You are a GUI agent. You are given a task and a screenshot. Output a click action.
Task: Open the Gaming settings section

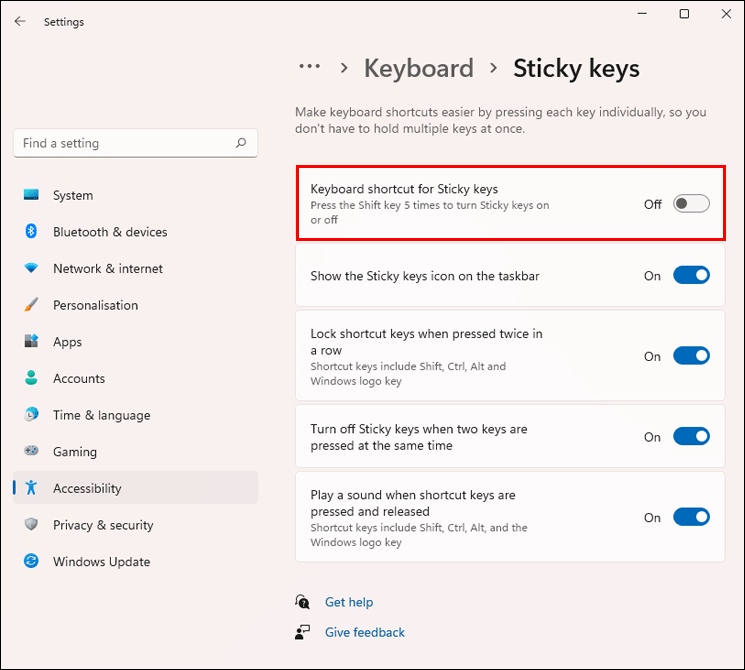click(75, 452)
